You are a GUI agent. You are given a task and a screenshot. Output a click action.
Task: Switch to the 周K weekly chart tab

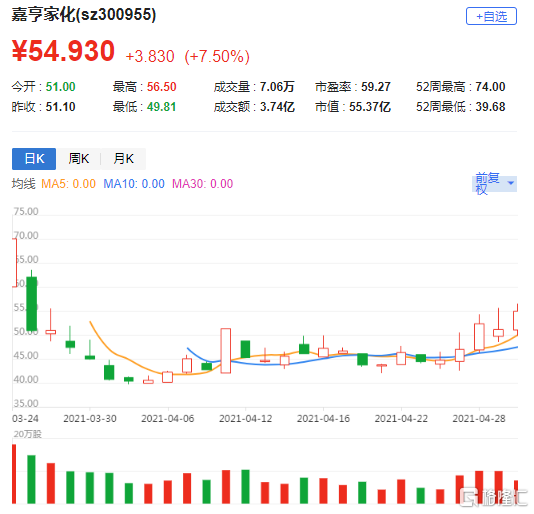click(79, 159)
